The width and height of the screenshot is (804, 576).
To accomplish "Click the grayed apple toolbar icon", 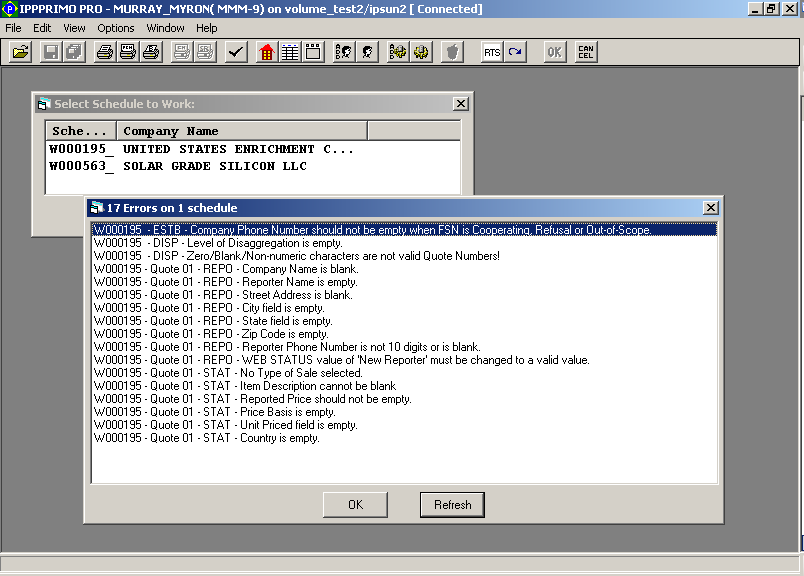I will click(452, 52).
